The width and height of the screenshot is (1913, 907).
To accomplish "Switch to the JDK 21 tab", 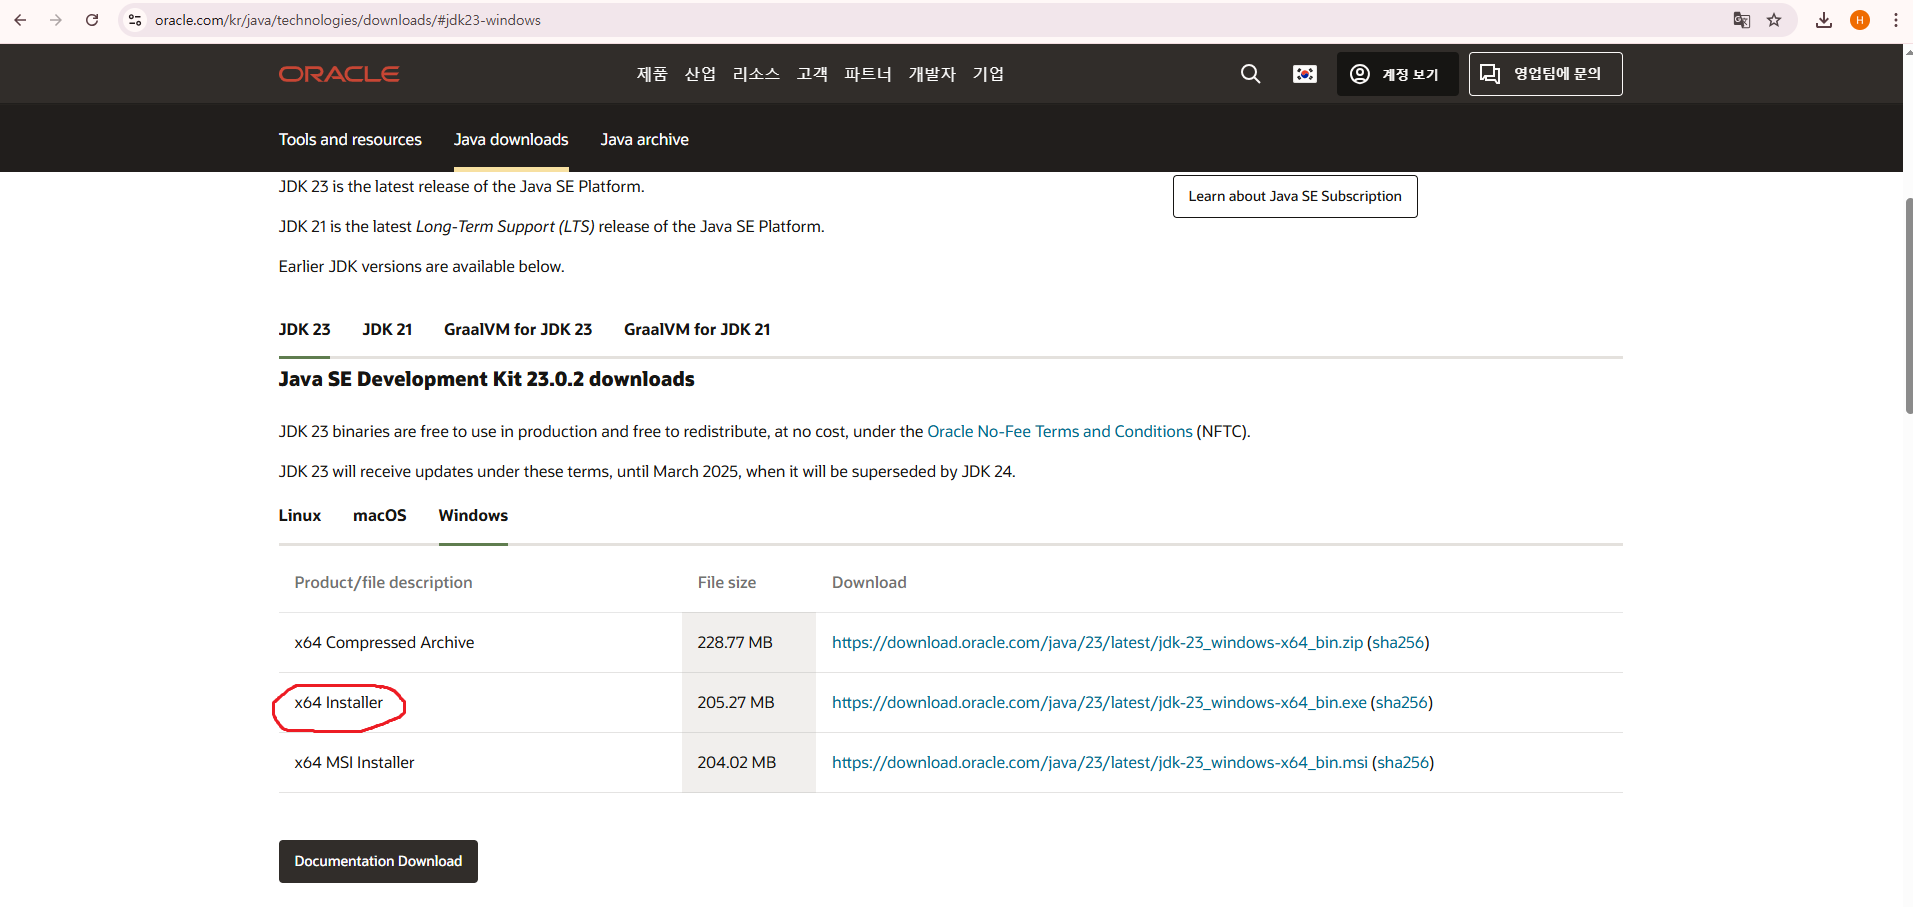I will pyautogui.click(x=387, y=330).
